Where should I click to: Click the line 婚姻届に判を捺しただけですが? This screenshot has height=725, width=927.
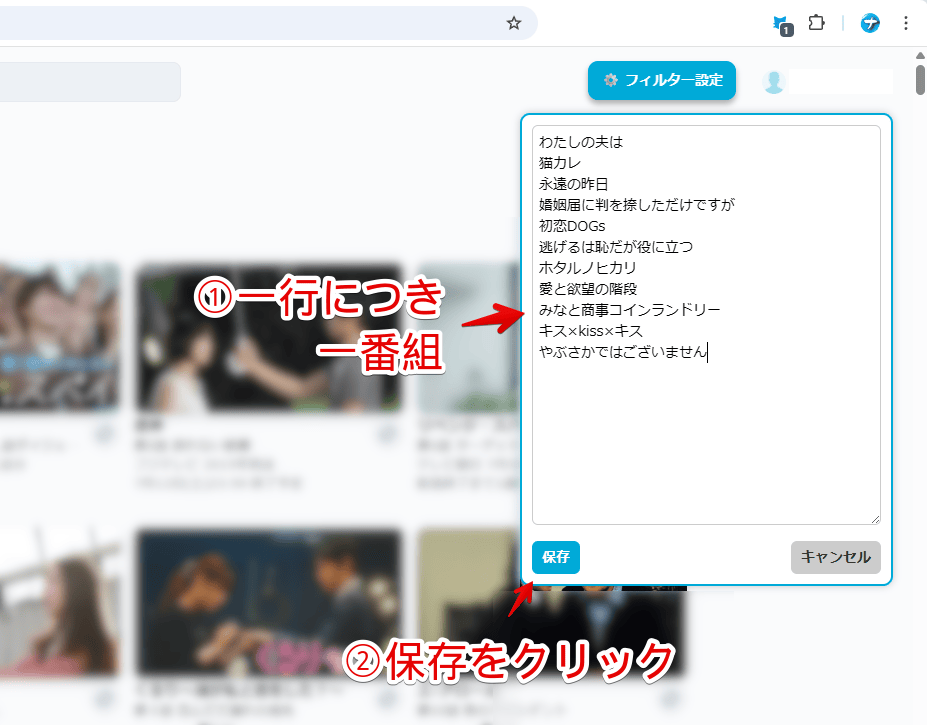(x=637, y=205)
